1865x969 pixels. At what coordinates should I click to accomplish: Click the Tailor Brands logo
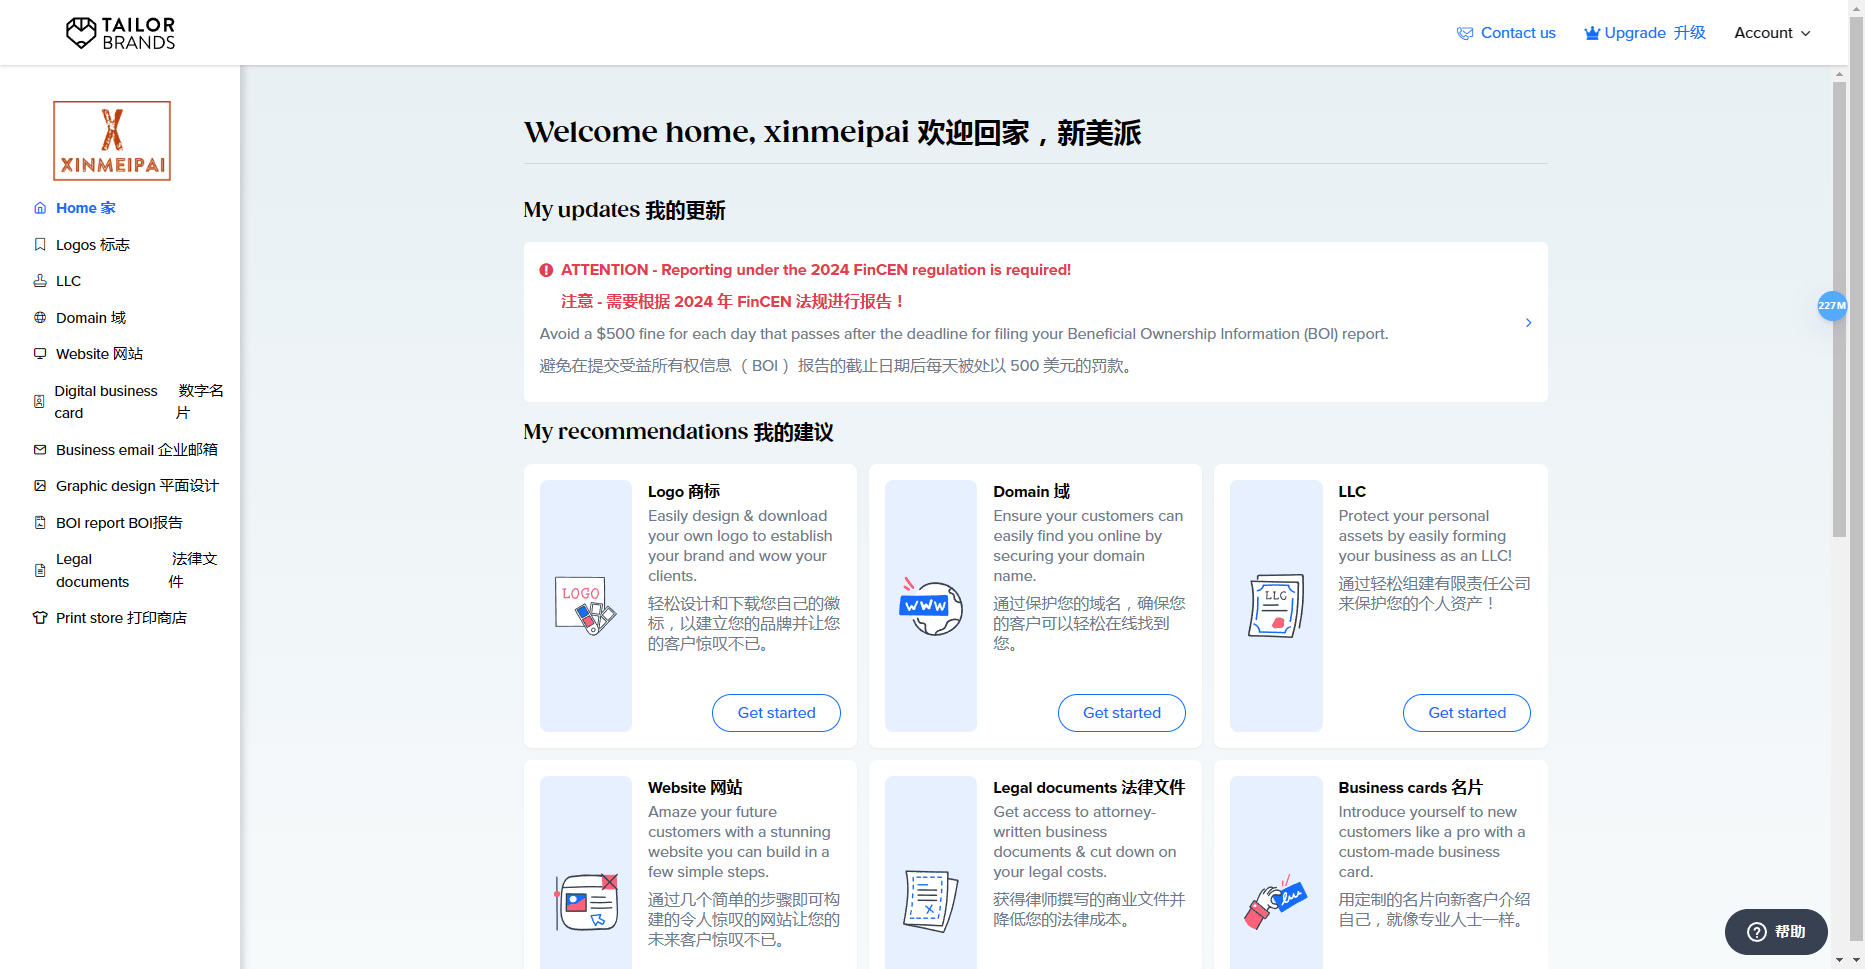coord(120,33)
